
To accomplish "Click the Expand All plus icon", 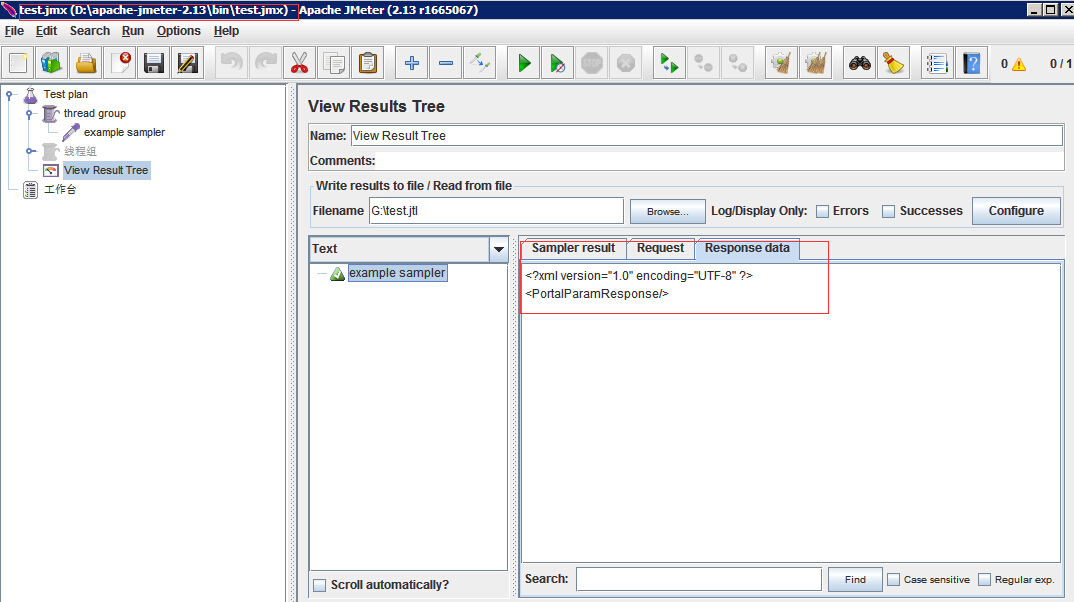I will click(411, 63).
